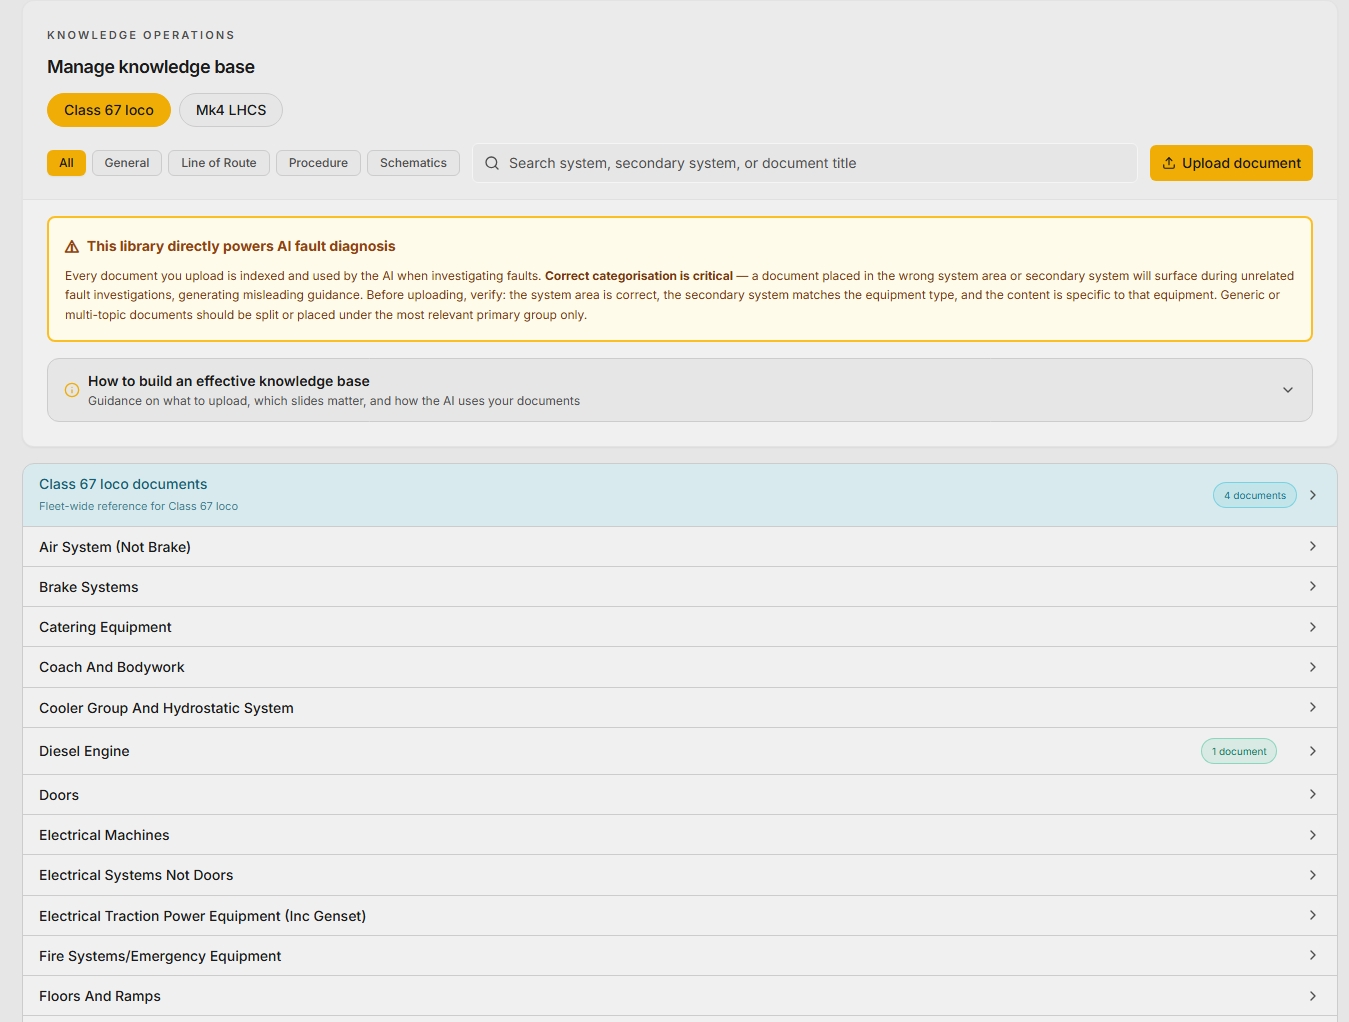Click the search magnifier icon

[x=492, y=163]
